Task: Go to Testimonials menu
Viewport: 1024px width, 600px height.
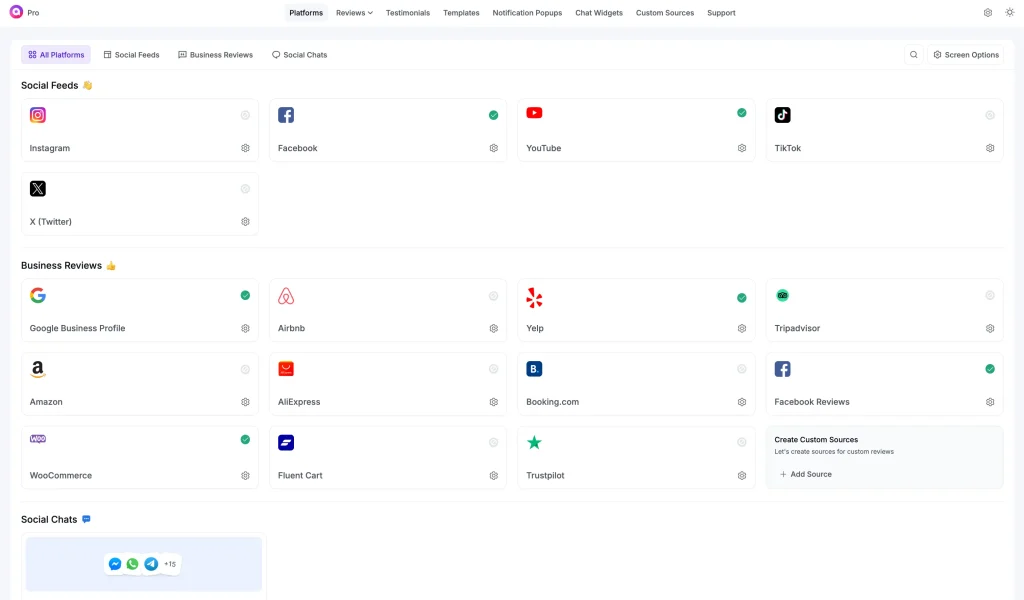Action: (408, 12)
